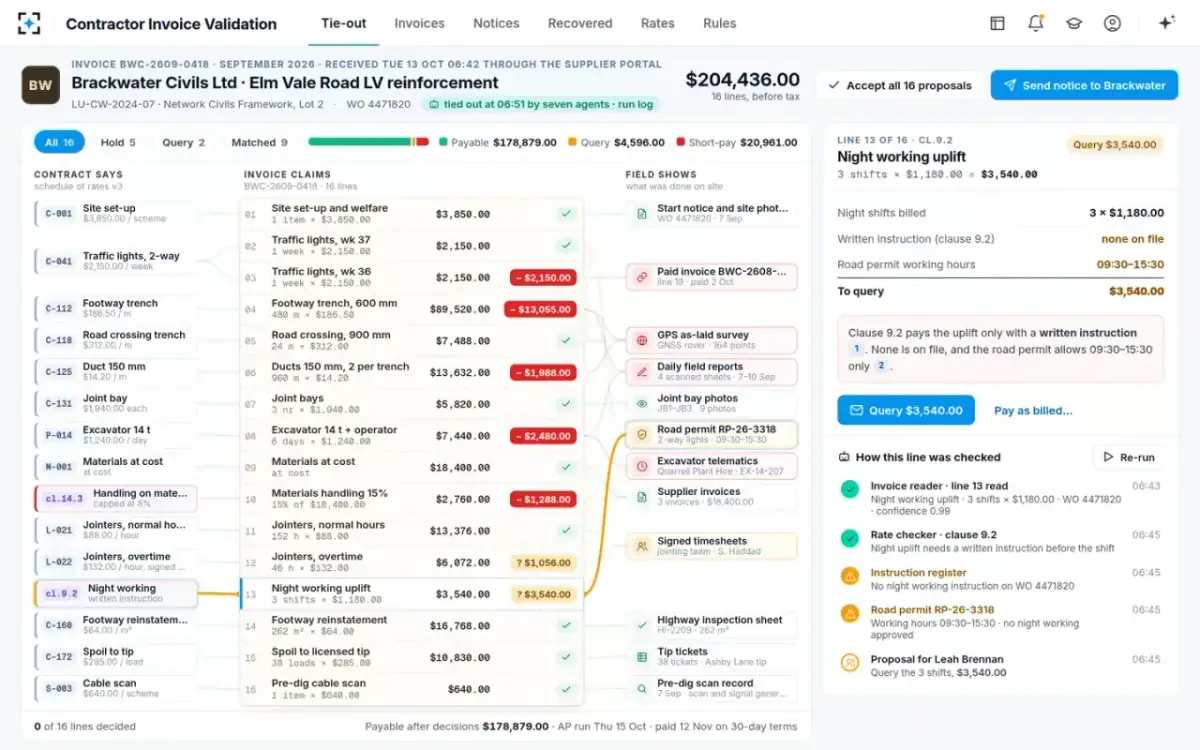Open the run log link

coord(637,104)
